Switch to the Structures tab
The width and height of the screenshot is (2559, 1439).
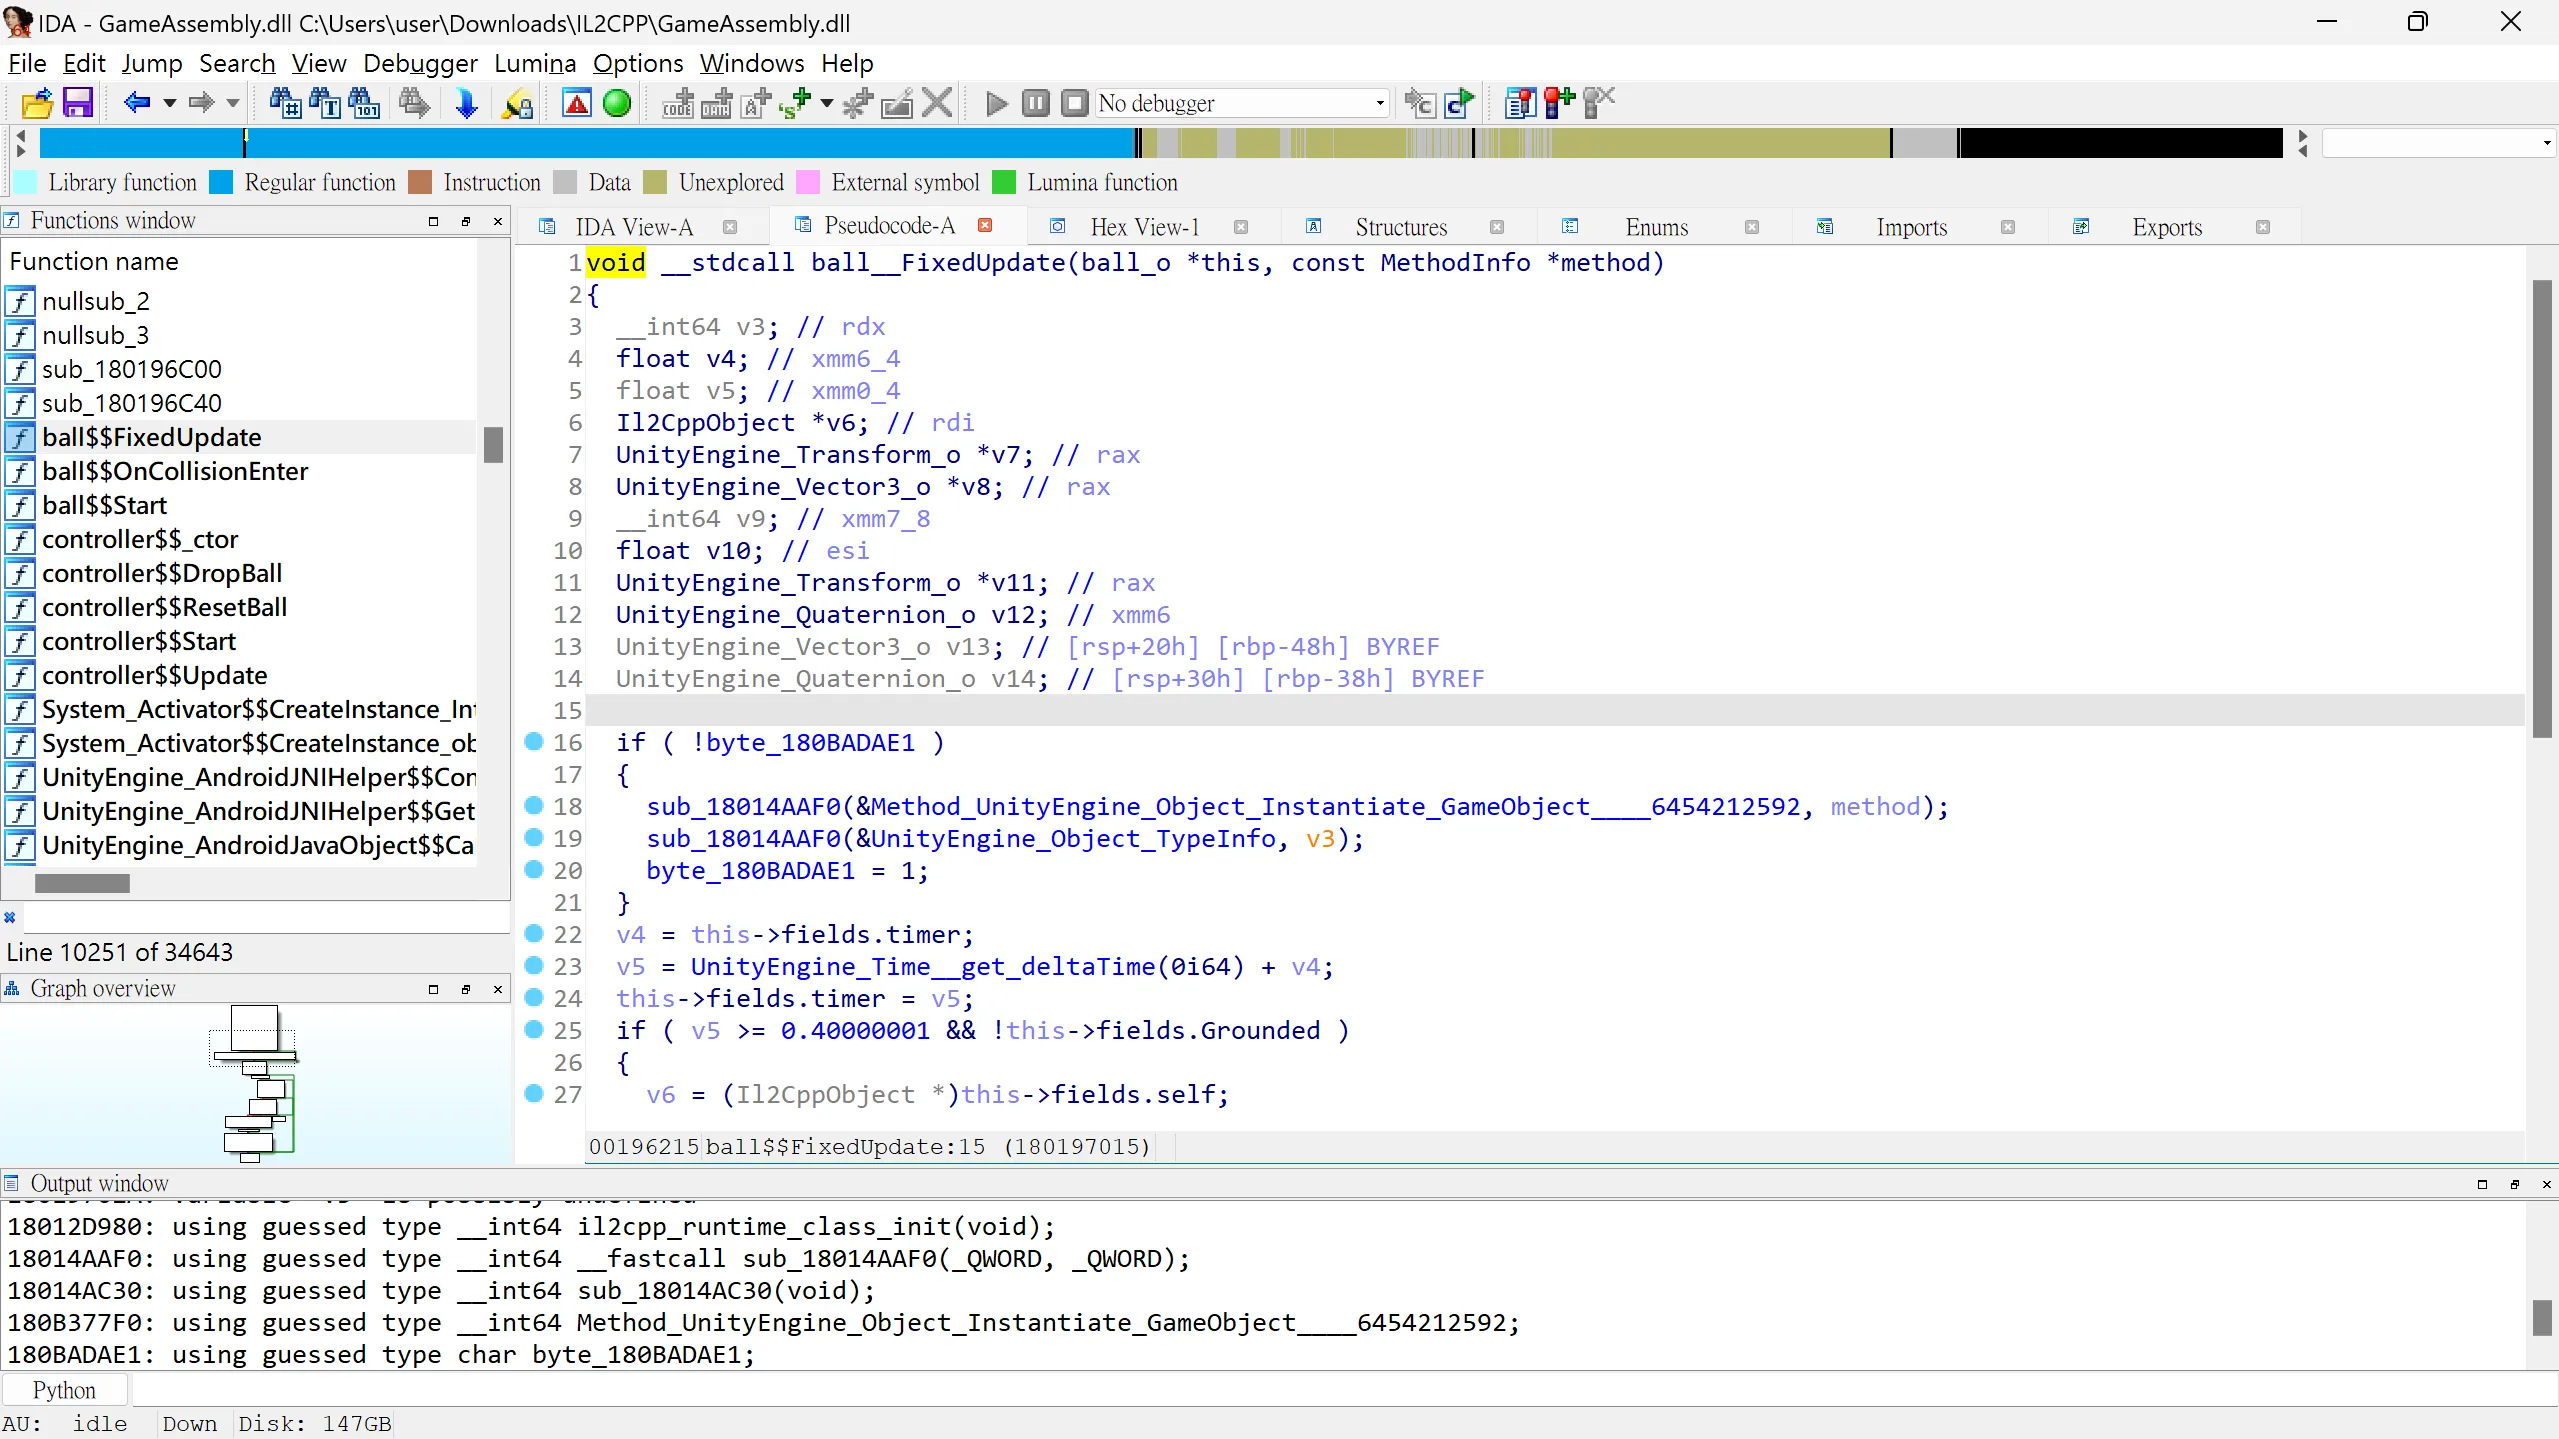1401,227
